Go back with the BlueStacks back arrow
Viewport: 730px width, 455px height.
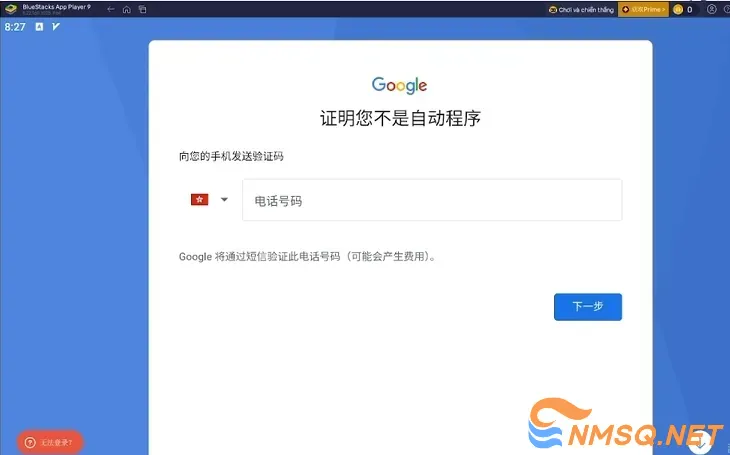(111, 9)
